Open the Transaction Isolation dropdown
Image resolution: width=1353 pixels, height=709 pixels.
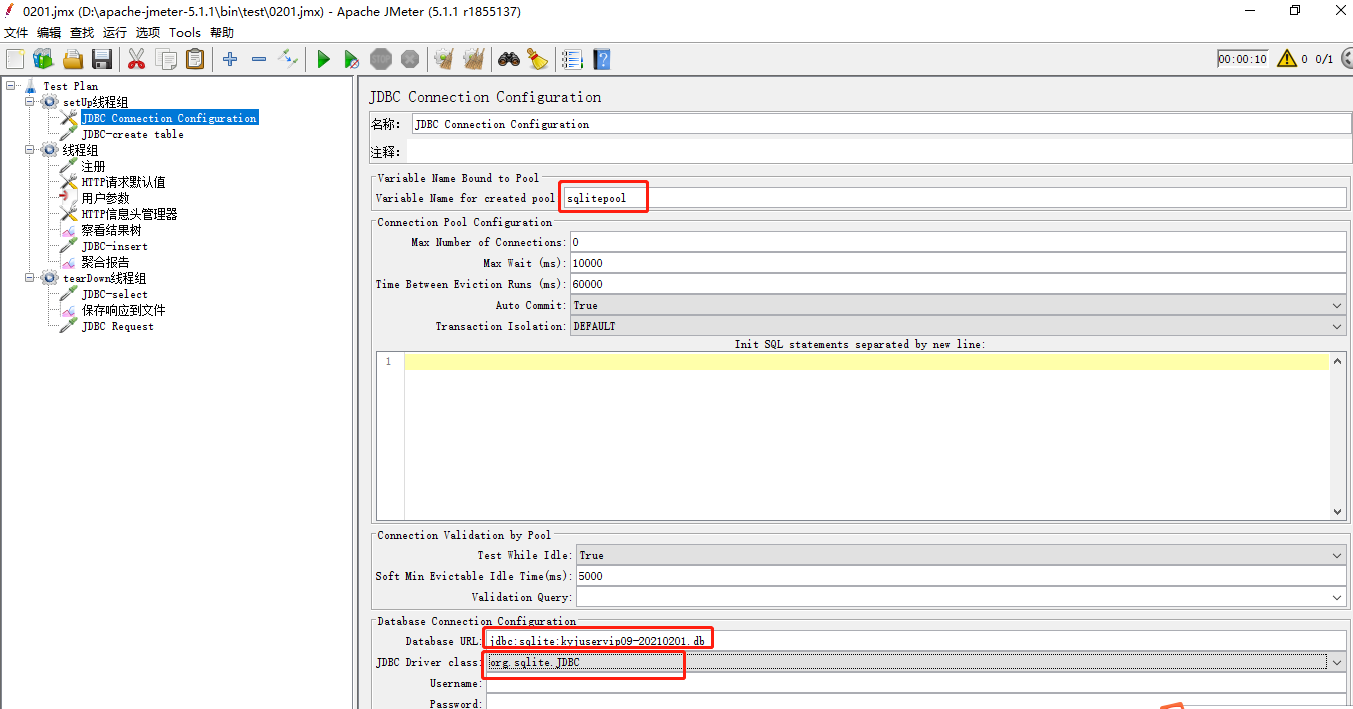tap(1337, 325)
